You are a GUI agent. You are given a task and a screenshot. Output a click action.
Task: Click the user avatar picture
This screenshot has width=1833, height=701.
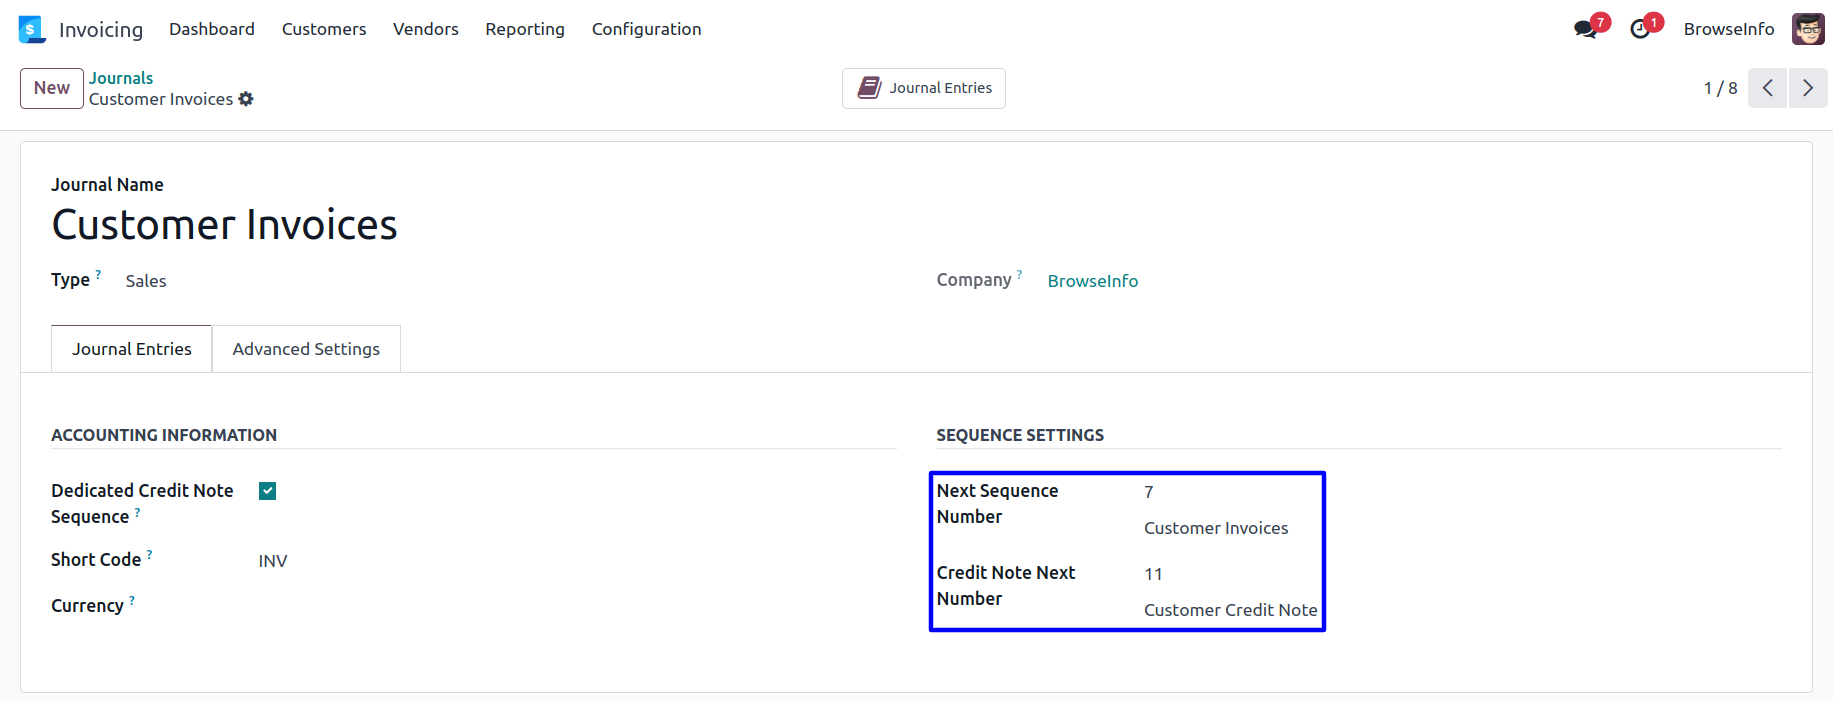pyautogui.click(x=1808, y=29)
